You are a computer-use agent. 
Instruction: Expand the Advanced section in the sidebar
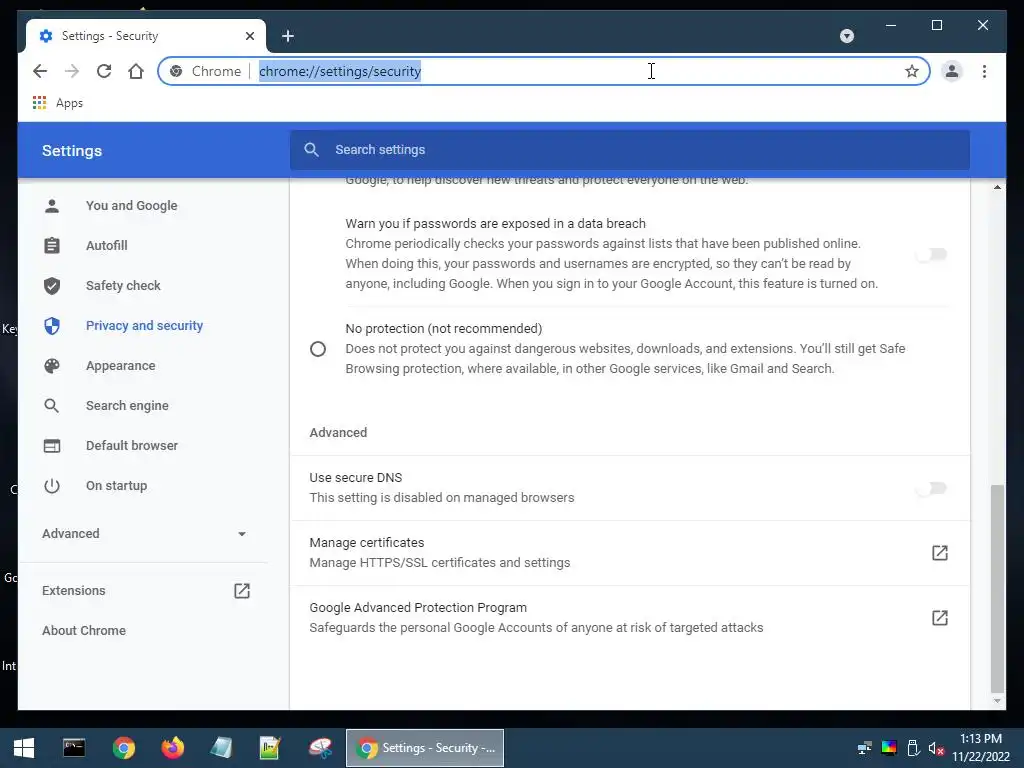144,534
